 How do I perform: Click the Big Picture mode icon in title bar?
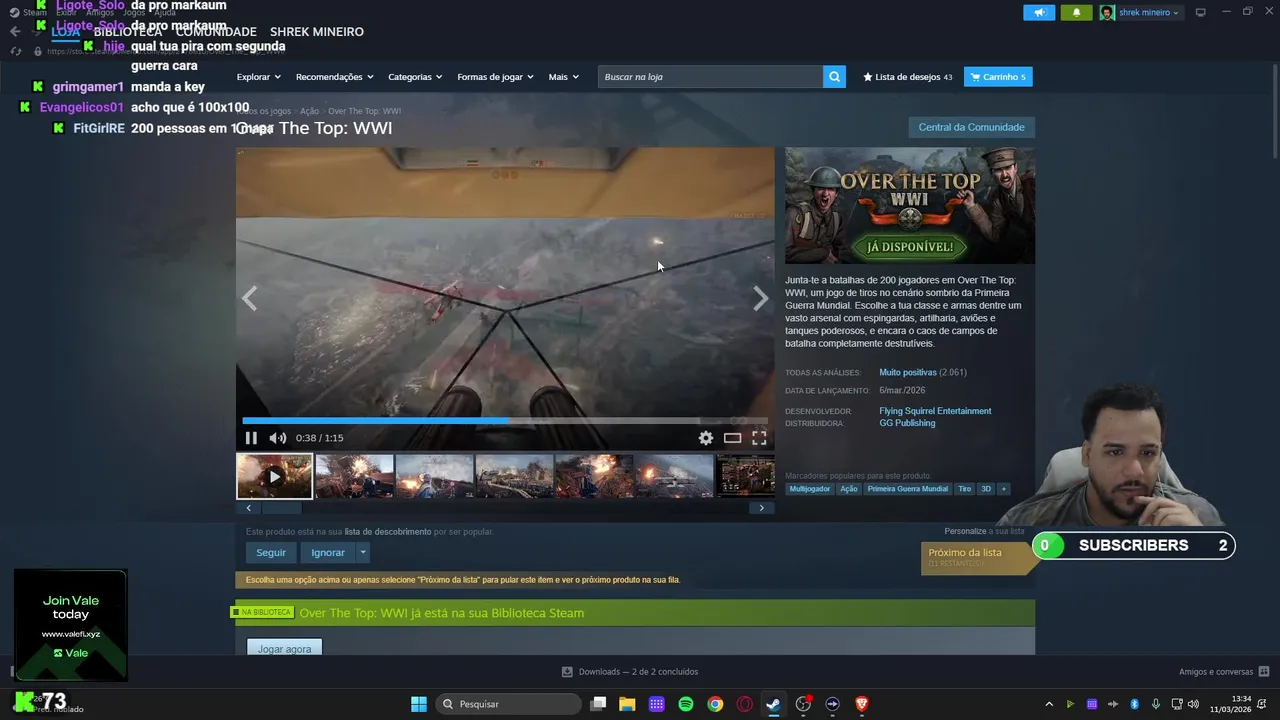point(1200,12)
